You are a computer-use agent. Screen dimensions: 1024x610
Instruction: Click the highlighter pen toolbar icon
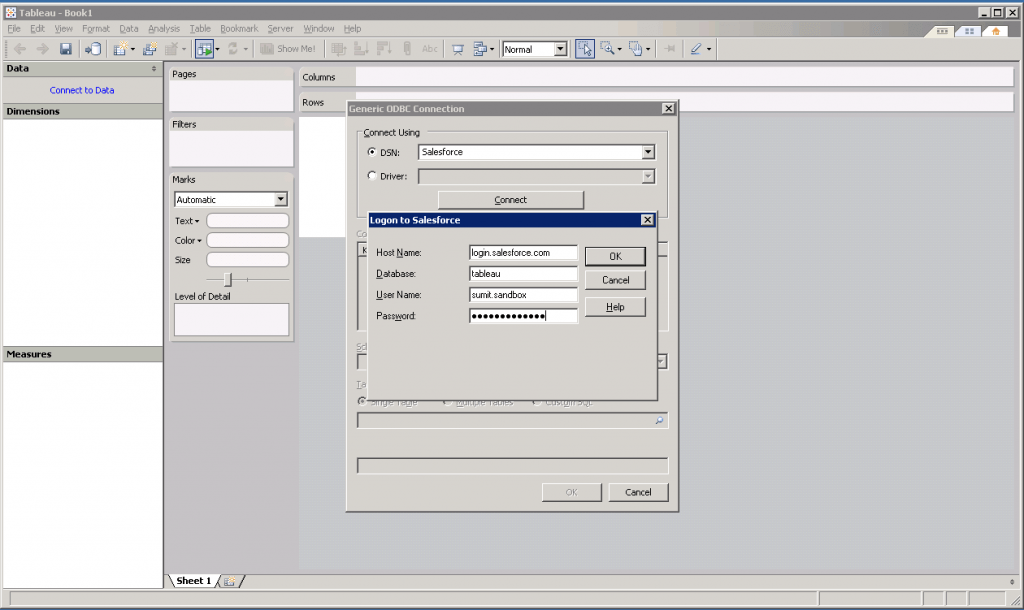point(696,49)
